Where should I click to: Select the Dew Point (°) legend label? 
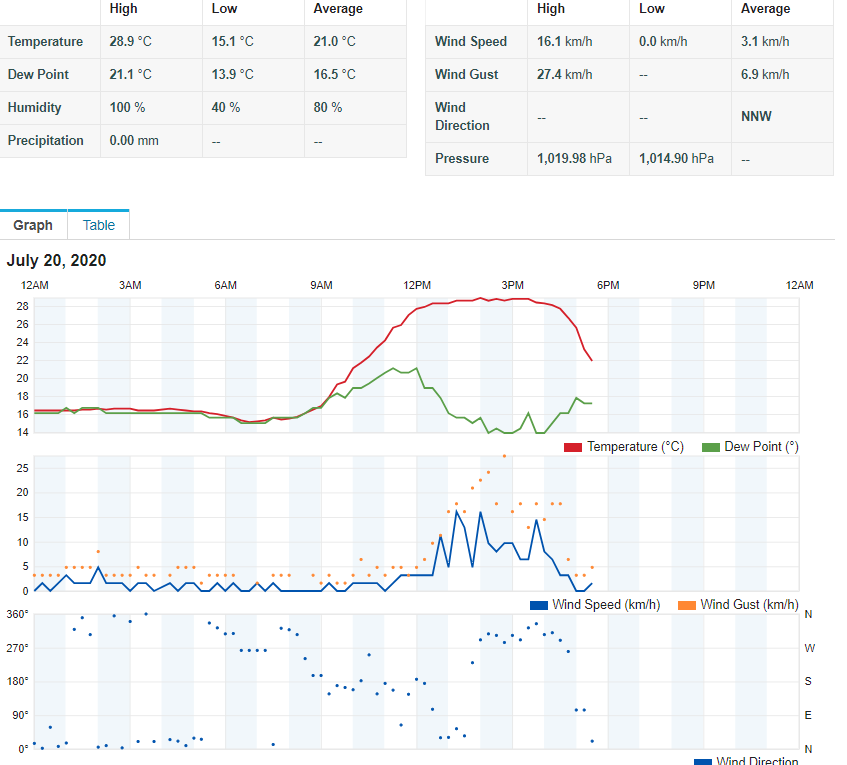[761, 447]
